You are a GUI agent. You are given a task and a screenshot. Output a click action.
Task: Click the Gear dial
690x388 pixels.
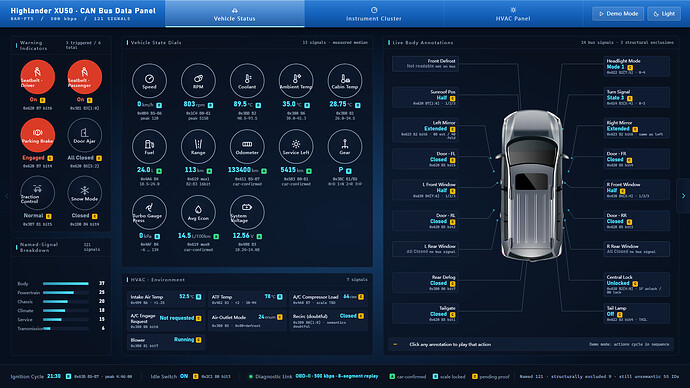(x=345, y=146)
